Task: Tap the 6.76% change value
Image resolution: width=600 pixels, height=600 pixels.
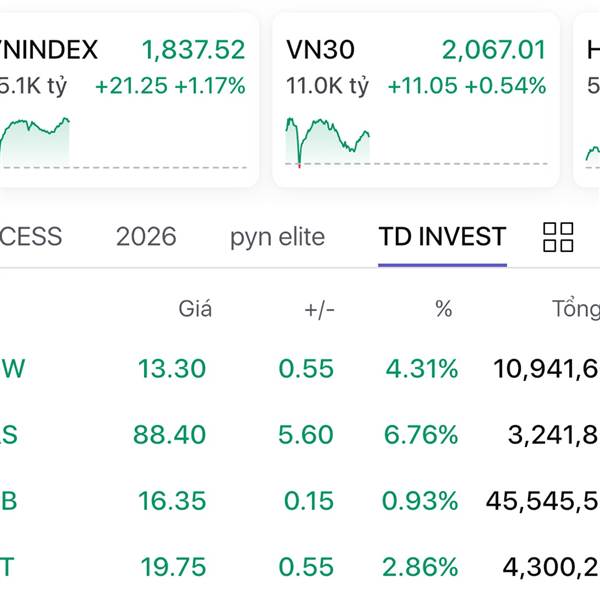Action: (x=422, y=435)
